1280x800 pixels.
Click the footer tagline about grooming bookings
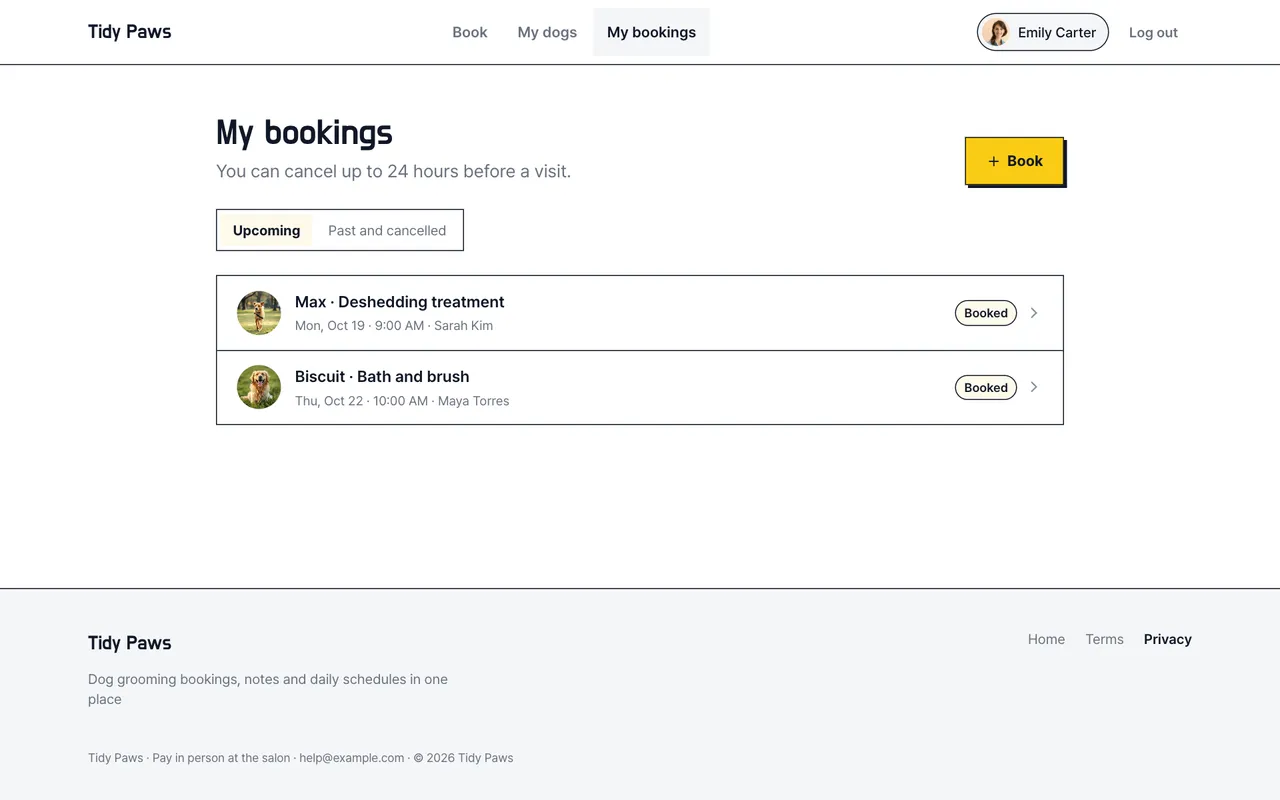click(268, 689)
